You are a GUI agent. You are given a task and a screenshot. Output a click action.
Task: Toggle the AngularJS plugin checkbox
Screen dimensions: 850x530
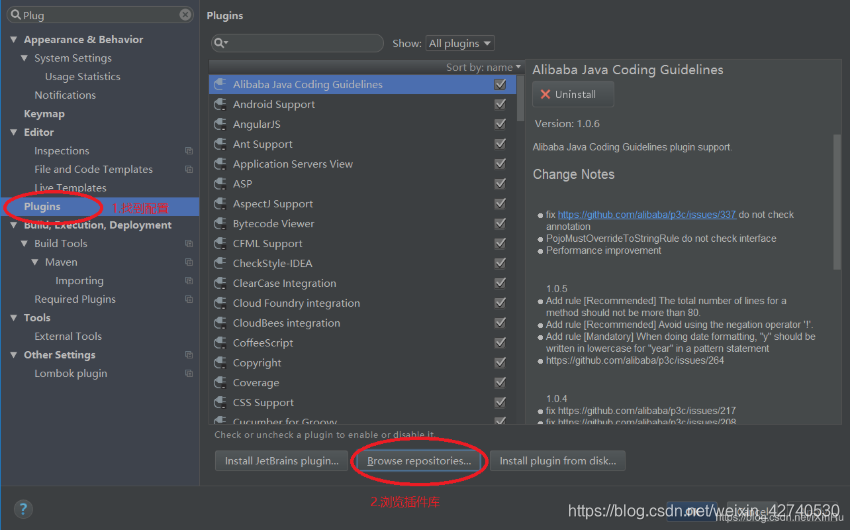tap(500, 124)
